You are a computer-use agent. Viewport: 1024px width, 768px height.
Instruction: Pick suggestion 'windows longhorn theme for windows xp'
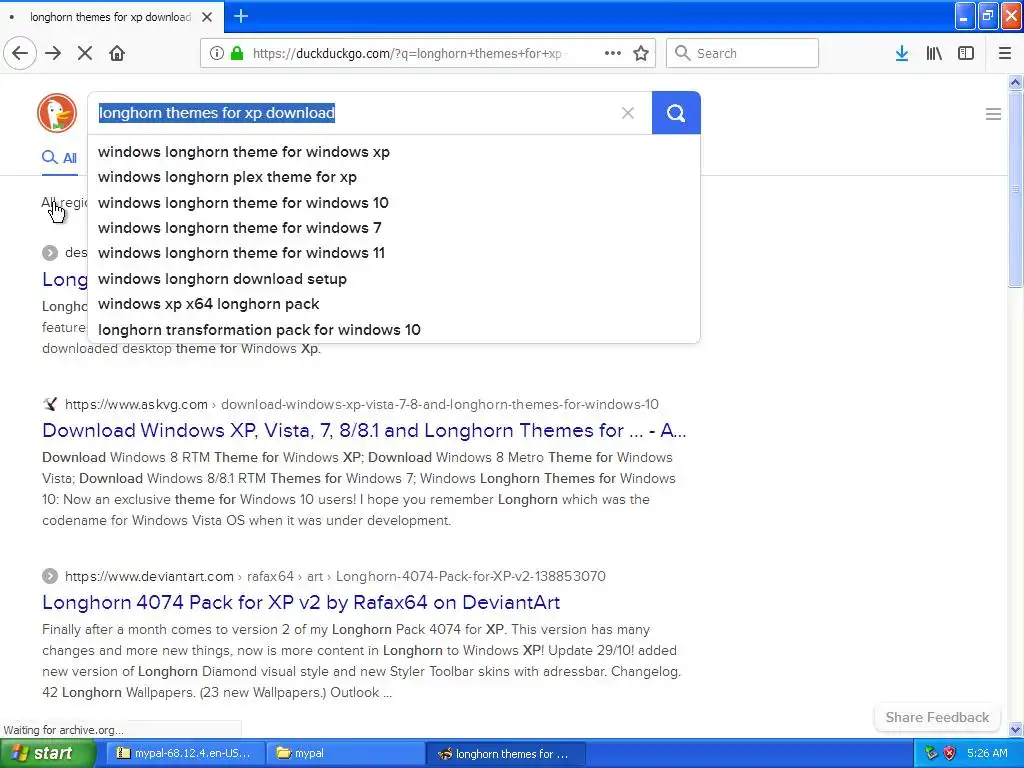394,152
